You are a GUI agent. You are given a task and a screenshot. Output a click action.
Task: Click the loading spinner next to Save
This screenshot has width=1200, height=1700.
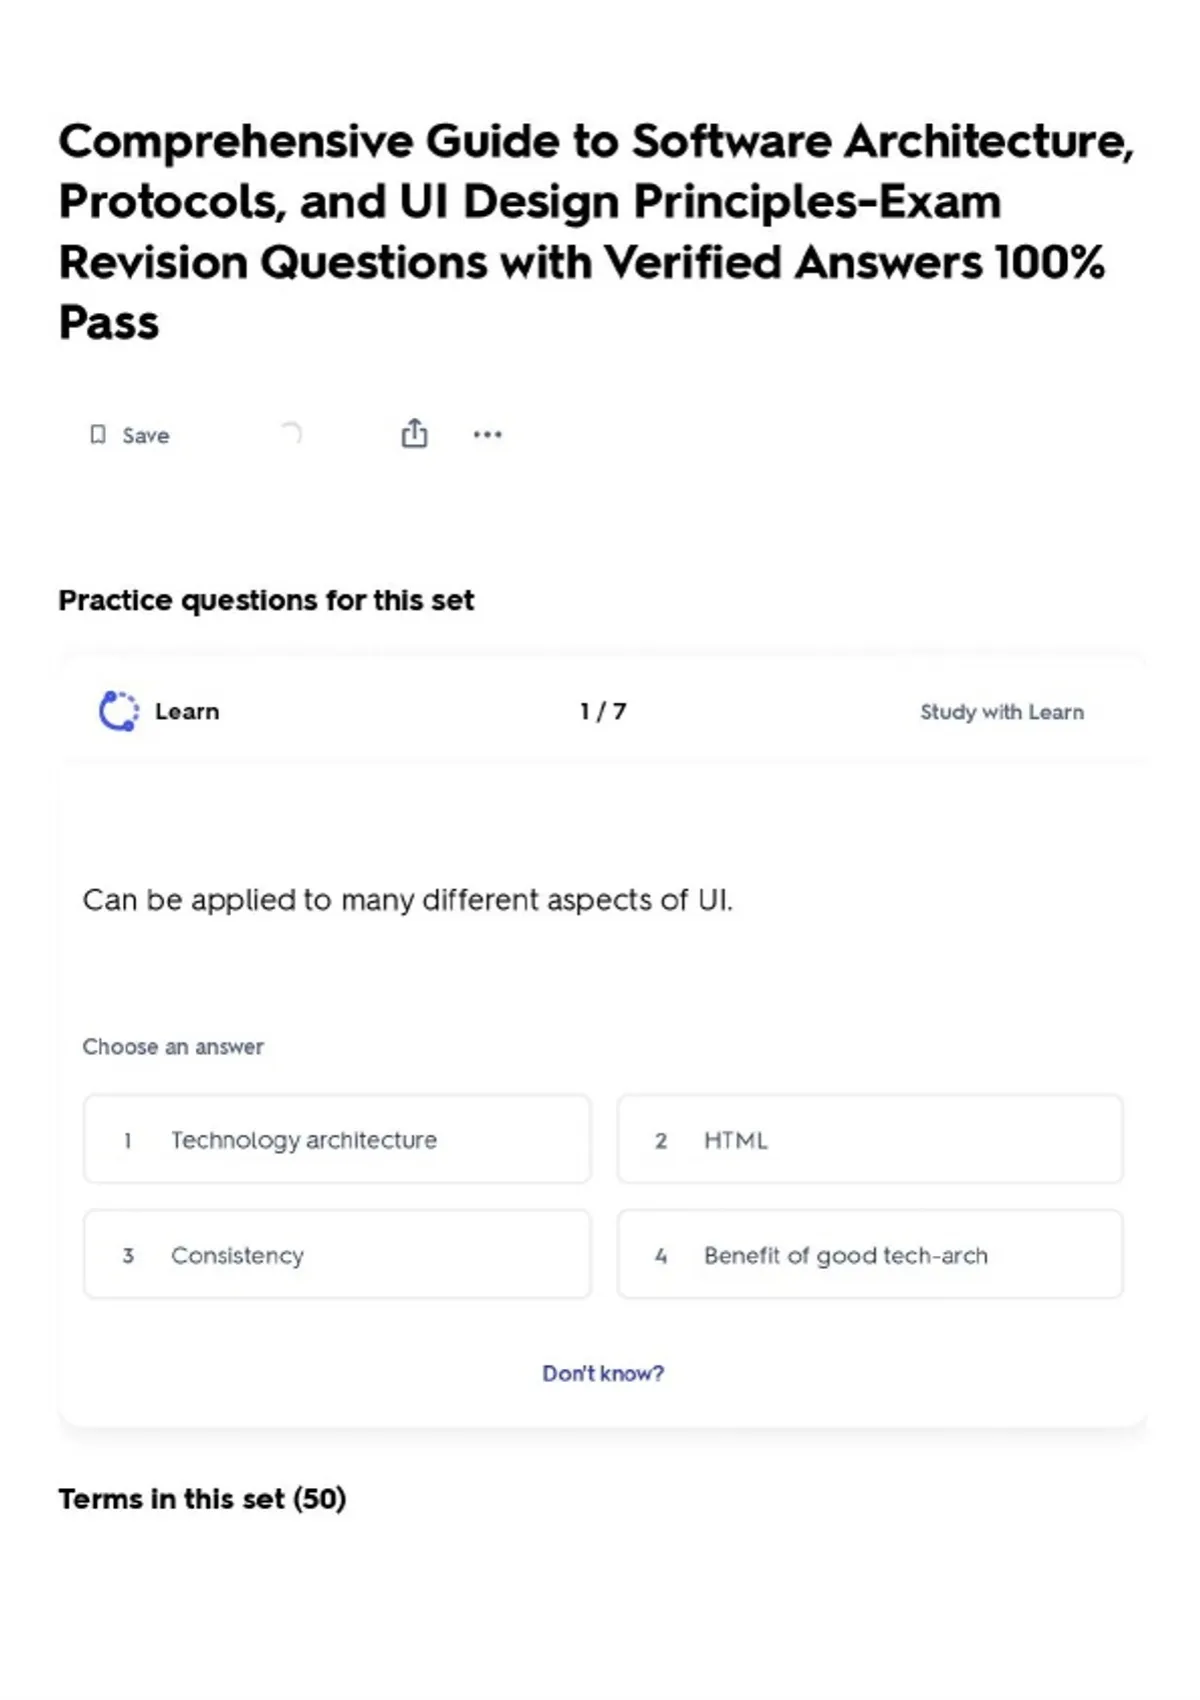(x=291, y=433)
